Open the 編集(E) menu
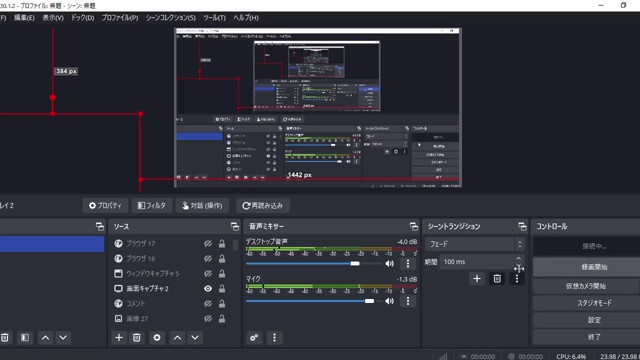 (24, 18)
